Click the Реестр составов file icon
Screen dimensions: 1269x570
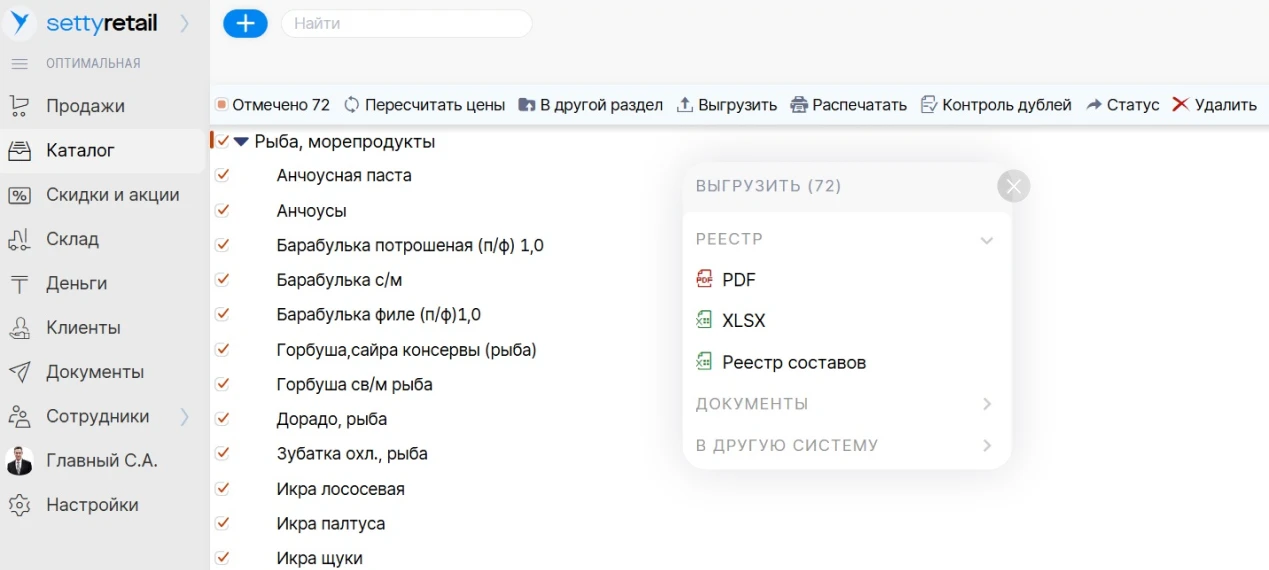click(x=704, y=362)
